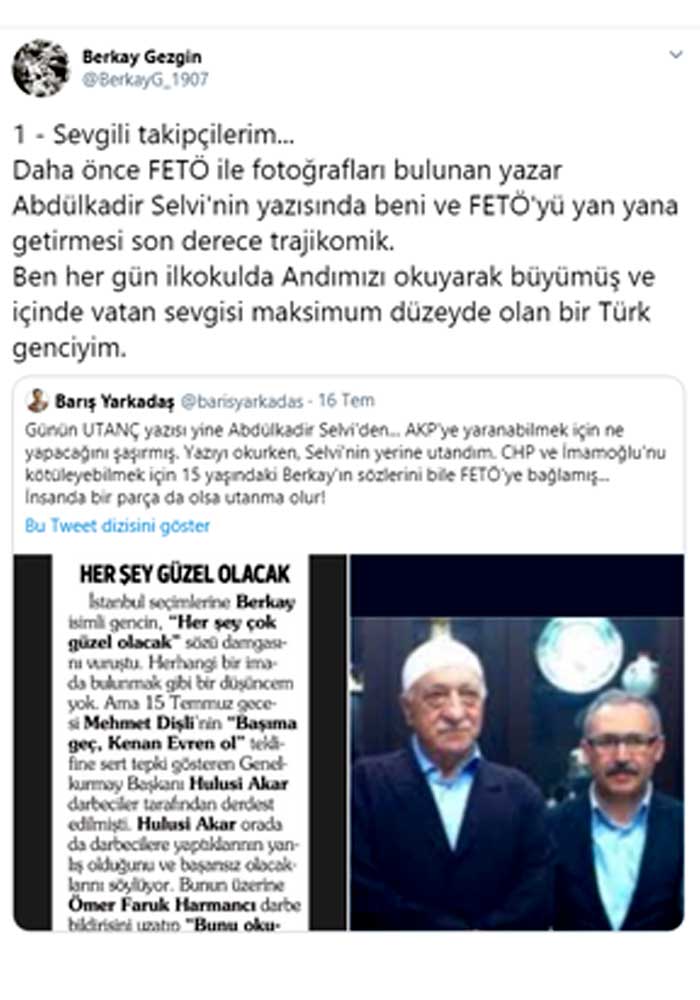
Task: Click "Bu Tweet dizisini göster" link
Action: (x=117, y=526)
